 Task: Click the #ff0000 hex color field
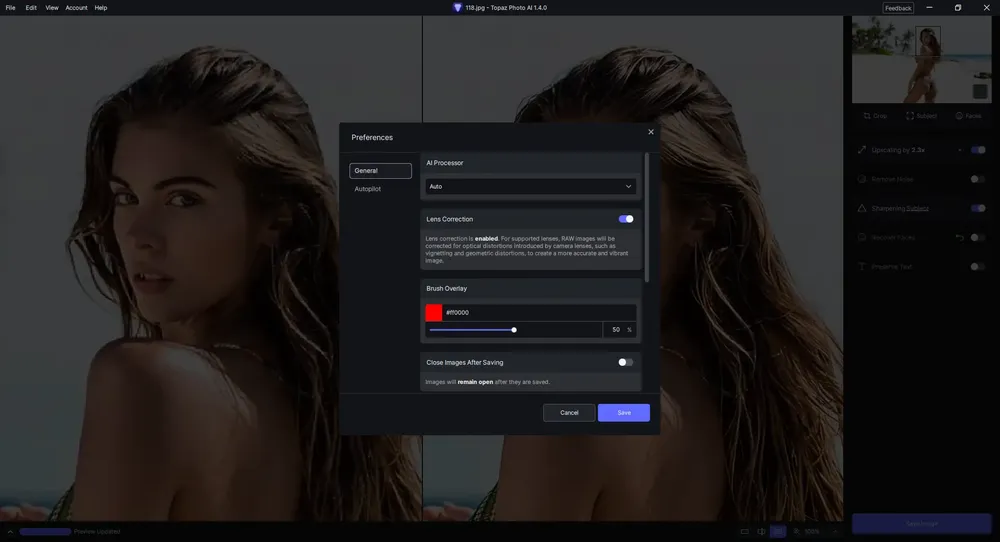(538, 312)
